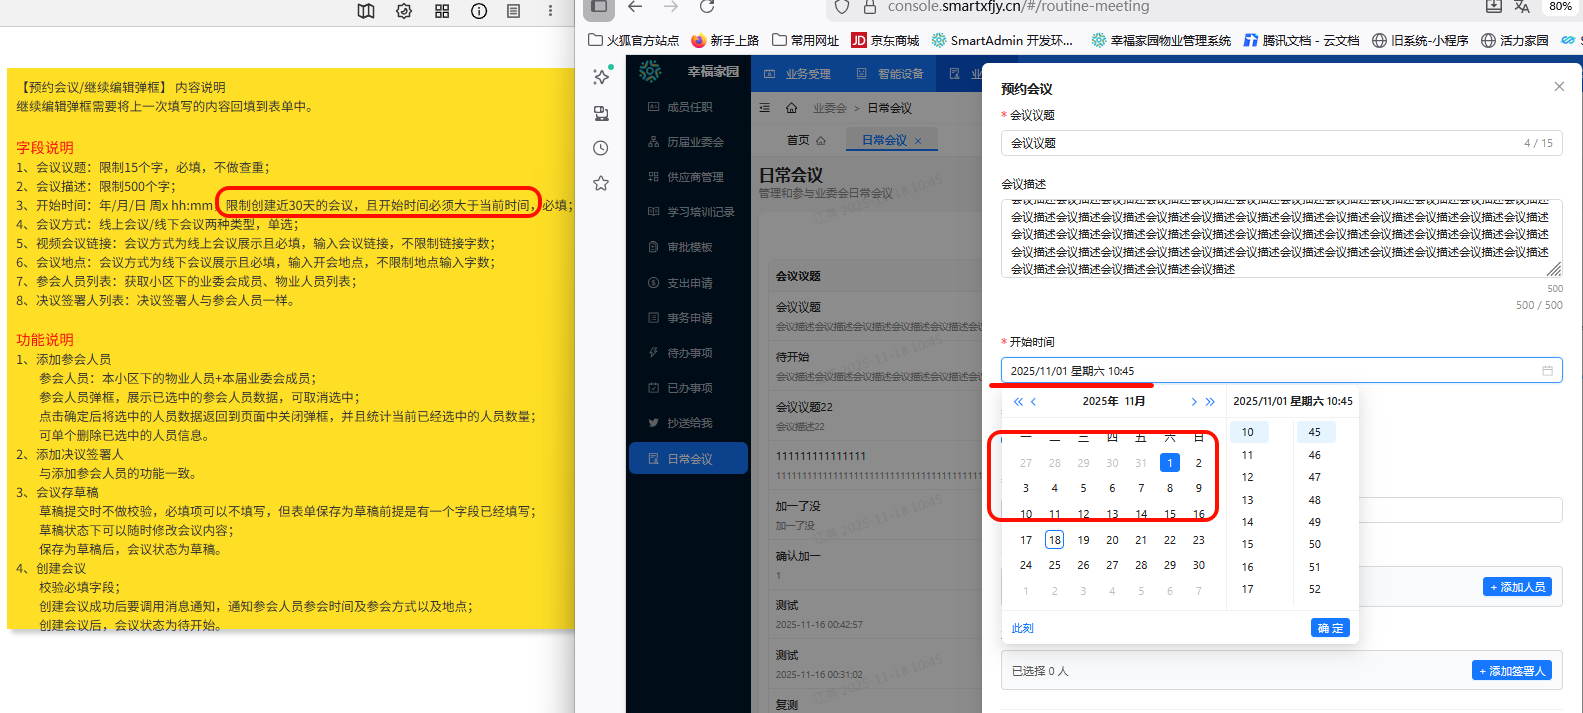Click the grid apps icon in left window toolbar
Screen dimensions: 1583x713
pos(442,11)
